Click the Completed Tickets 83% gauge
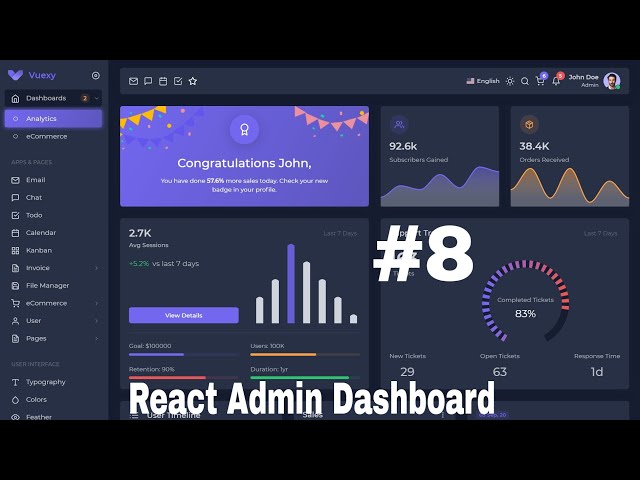 [525, 301]
